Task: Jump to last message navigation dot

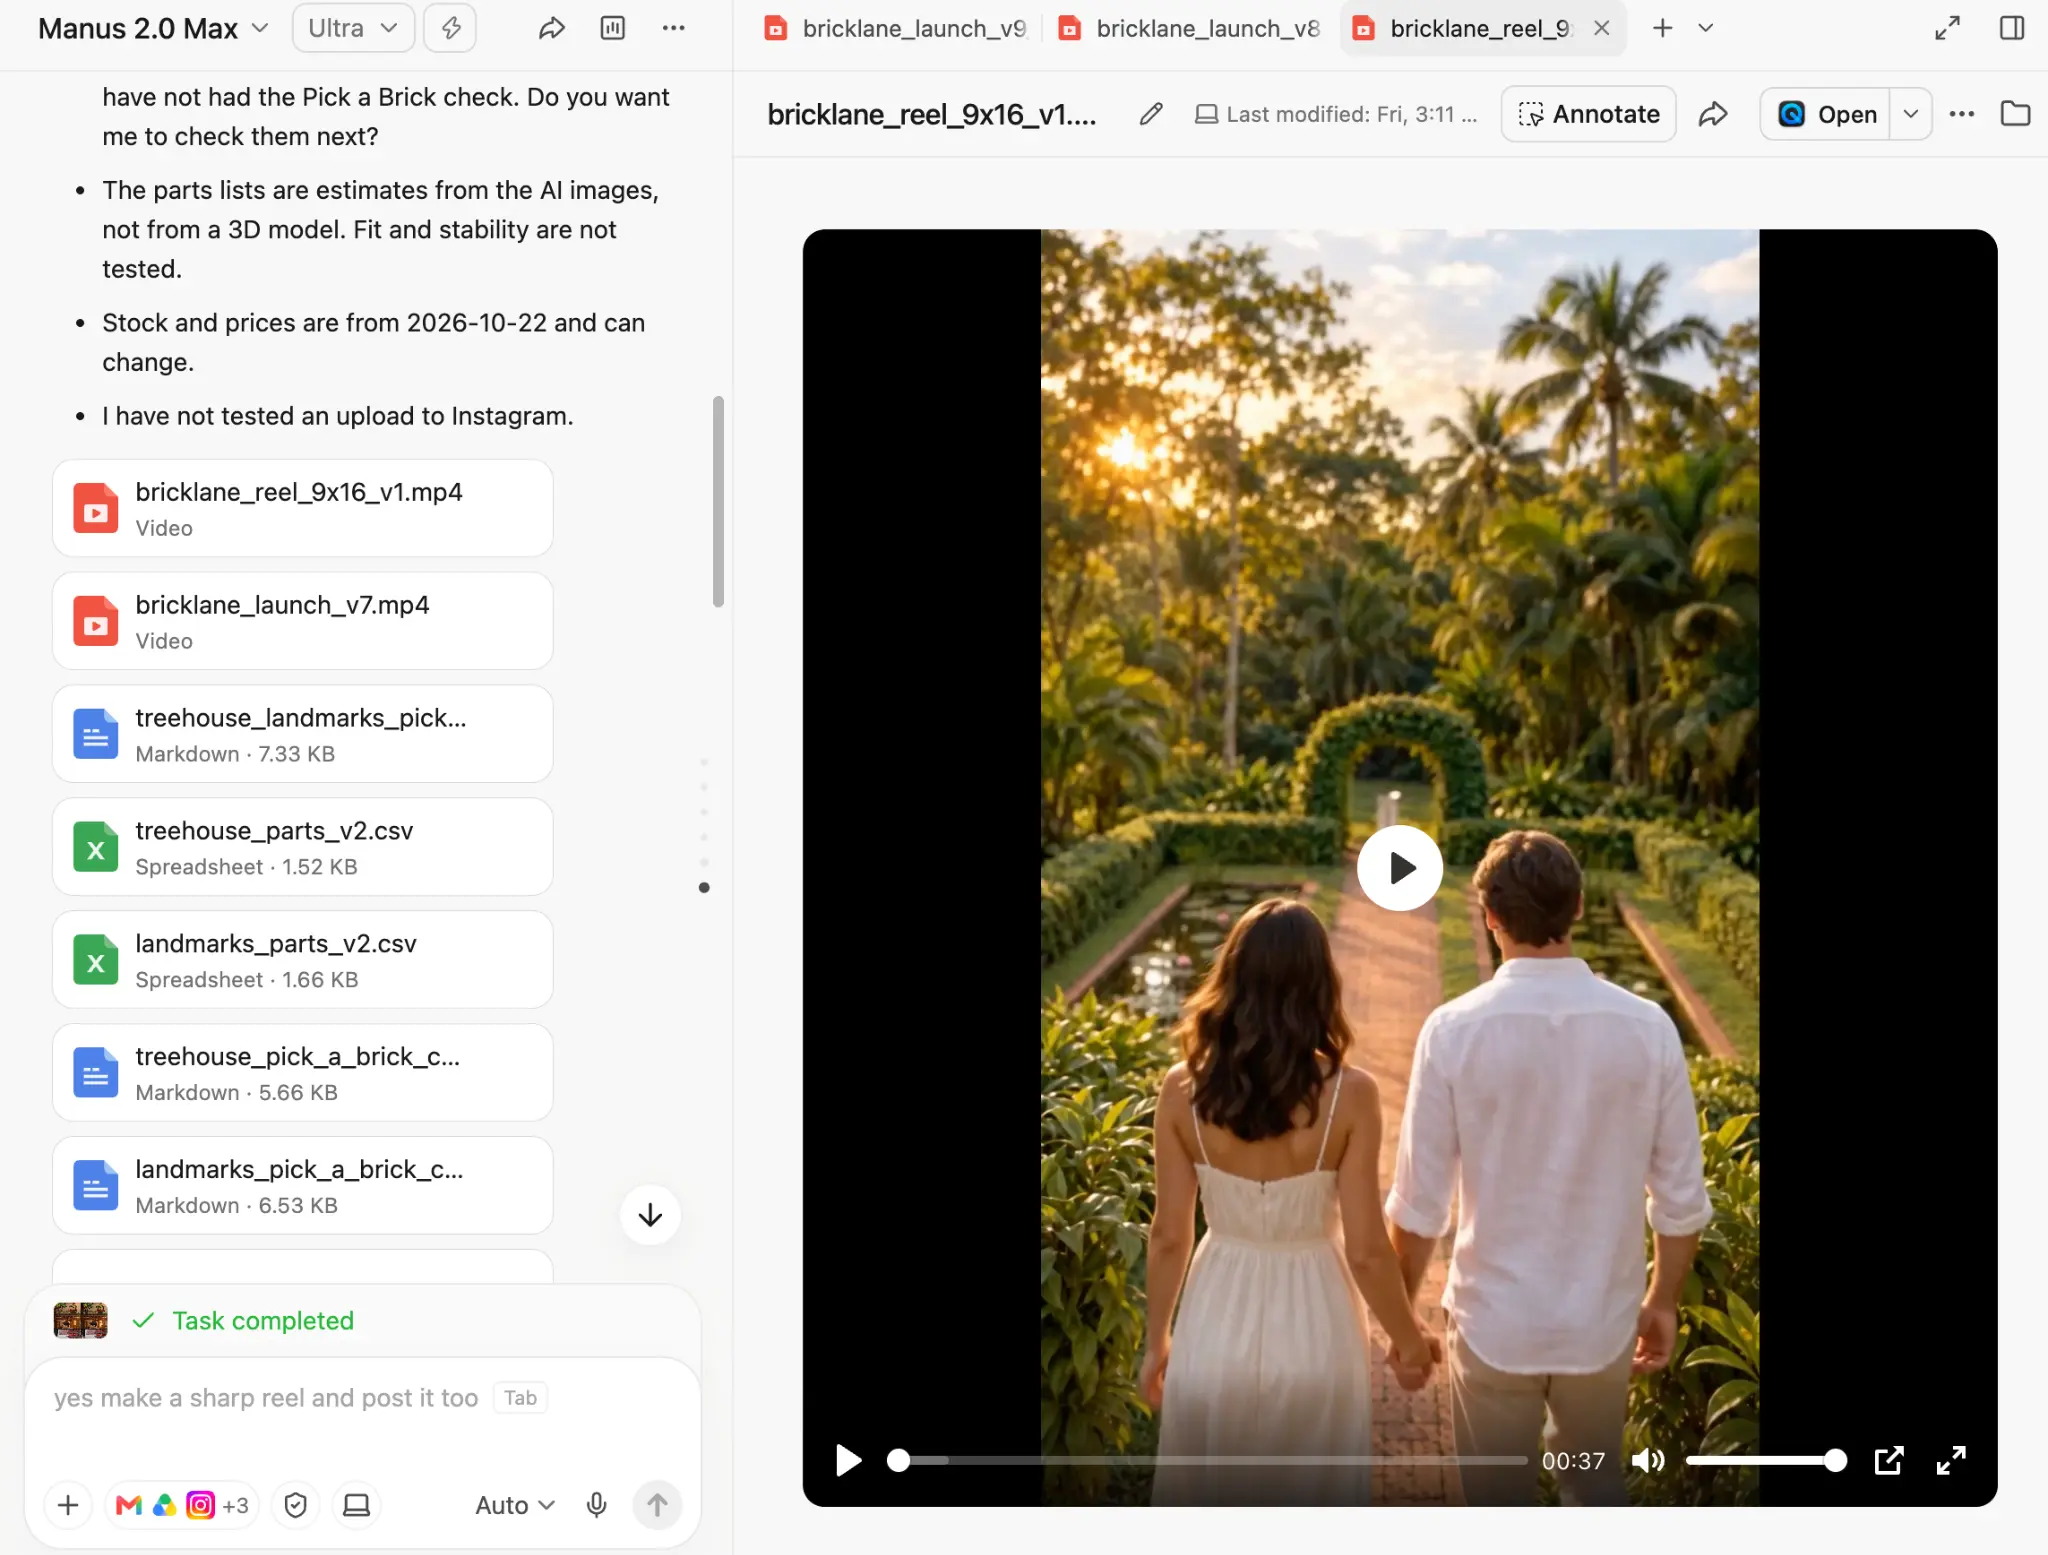Action: 704,887
